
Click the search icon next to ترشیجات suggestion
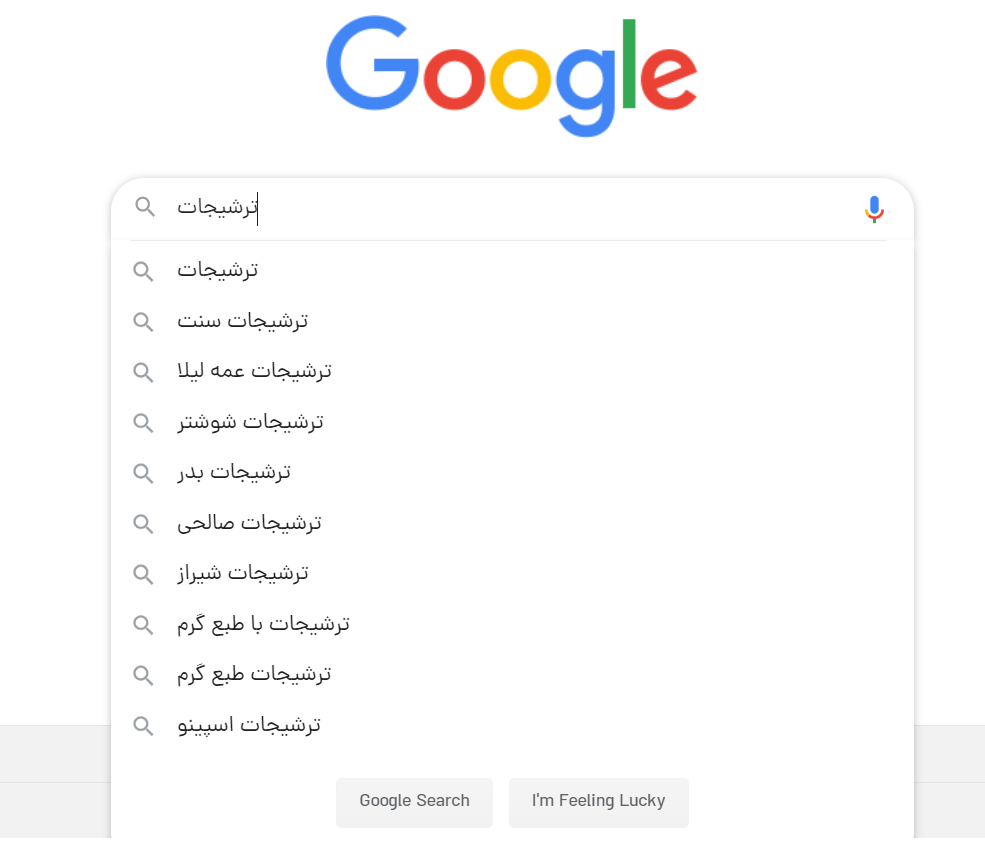coord(143,270)
